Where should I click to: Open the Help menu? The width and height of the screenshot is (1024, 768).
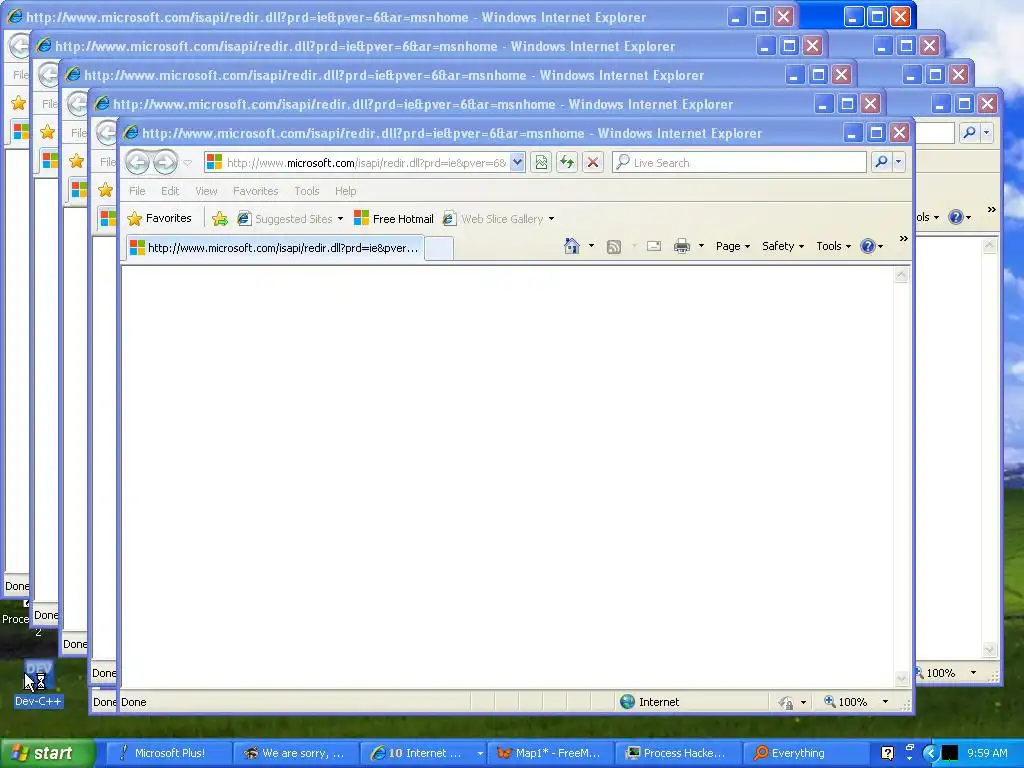(x=345, y=191)
